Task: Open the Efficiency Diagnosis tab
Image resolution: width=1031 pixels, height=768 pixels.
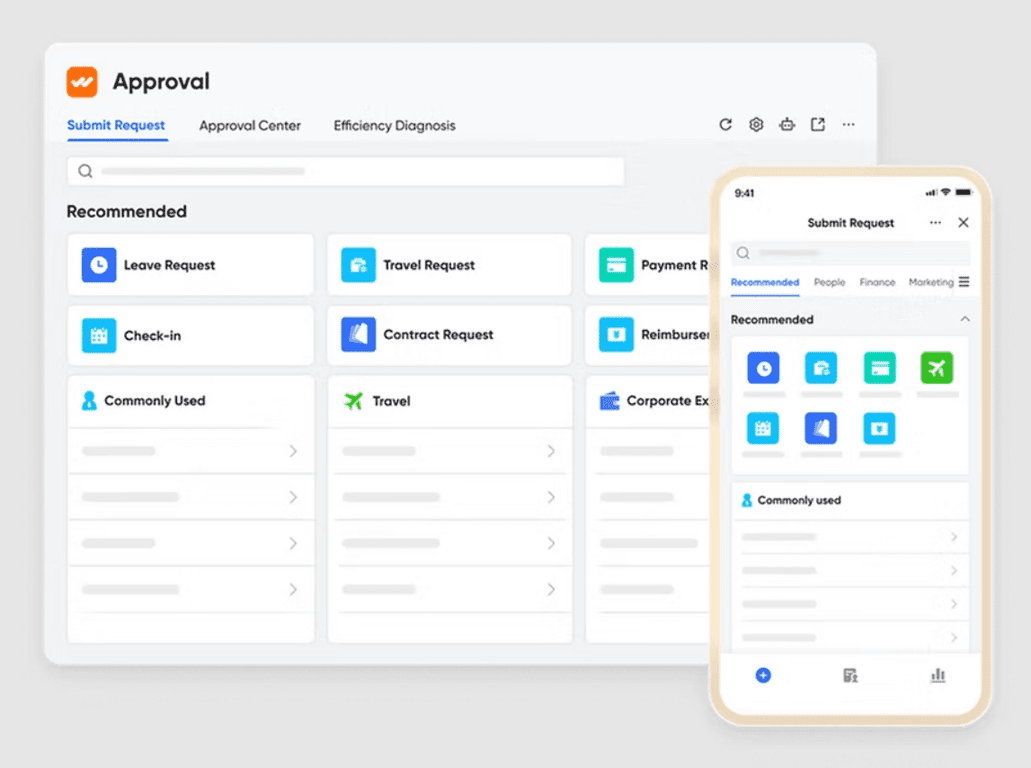Action: pos(394,126)
